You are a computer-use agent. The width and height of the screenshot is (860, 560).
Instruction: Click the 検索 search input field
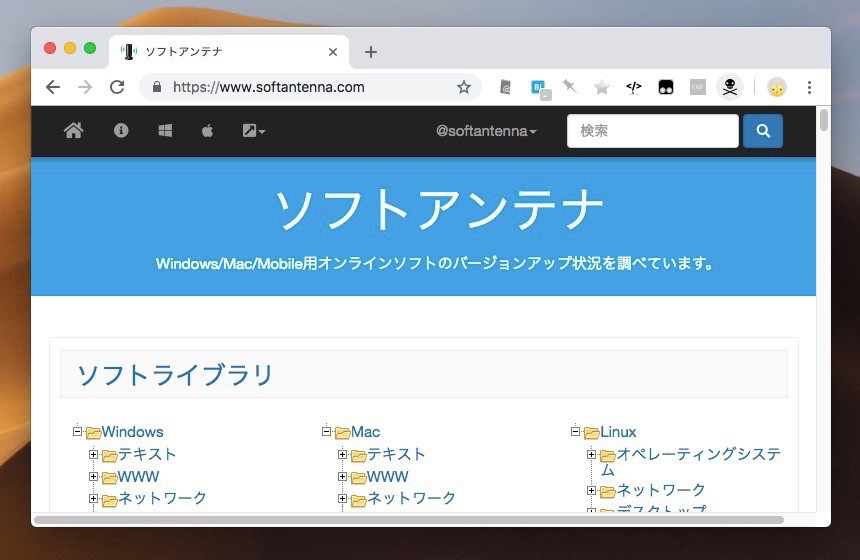pyautogui.click(x=653, y=131)
